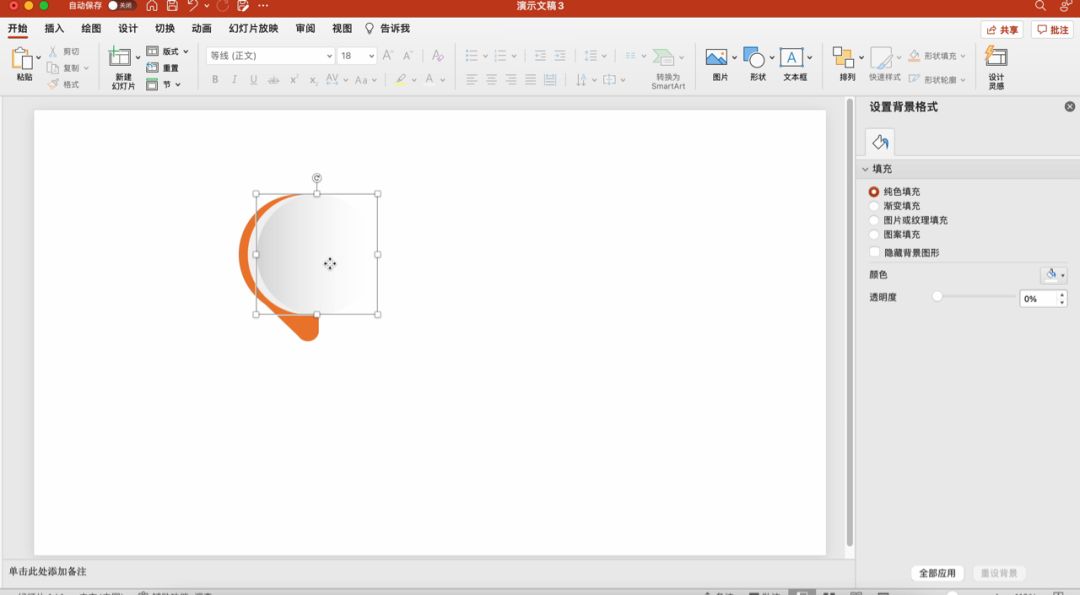Click the New Slide (新建幻灯片) icon
Screen dimensions: 1080x595
tap(120, 56)
